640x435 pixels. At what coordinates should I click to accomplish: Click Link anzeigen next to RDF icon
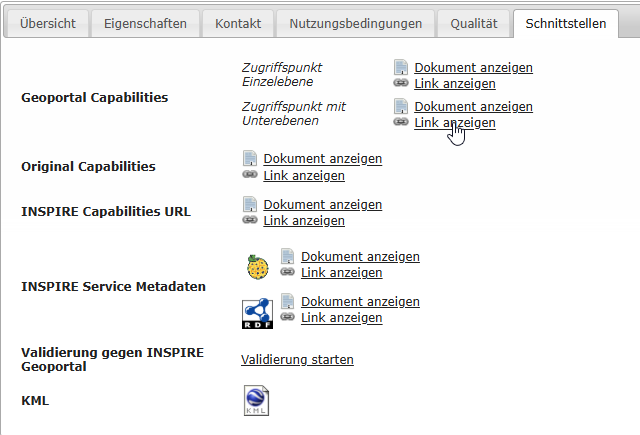341,318
